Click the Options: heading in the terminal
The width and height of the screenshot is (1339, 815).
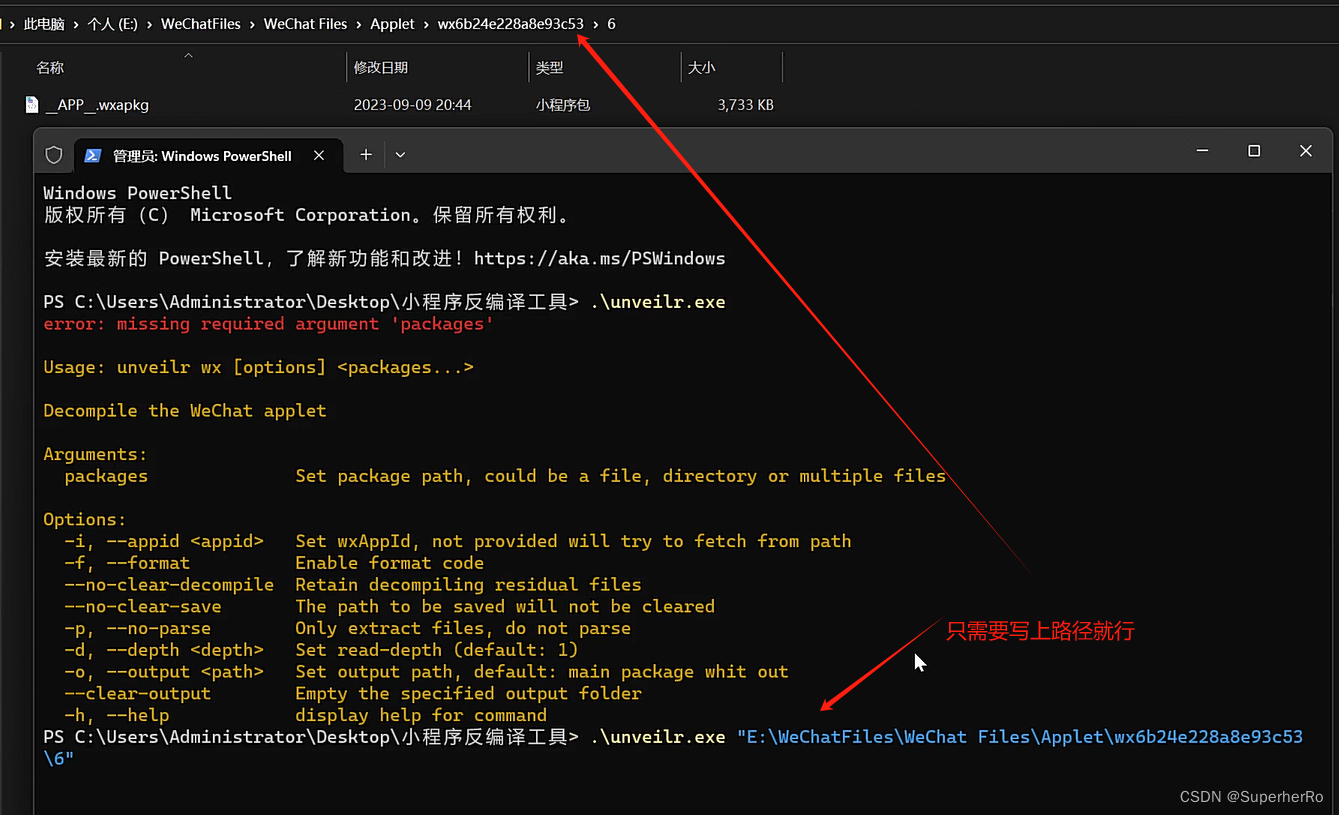tap(85, 519)
